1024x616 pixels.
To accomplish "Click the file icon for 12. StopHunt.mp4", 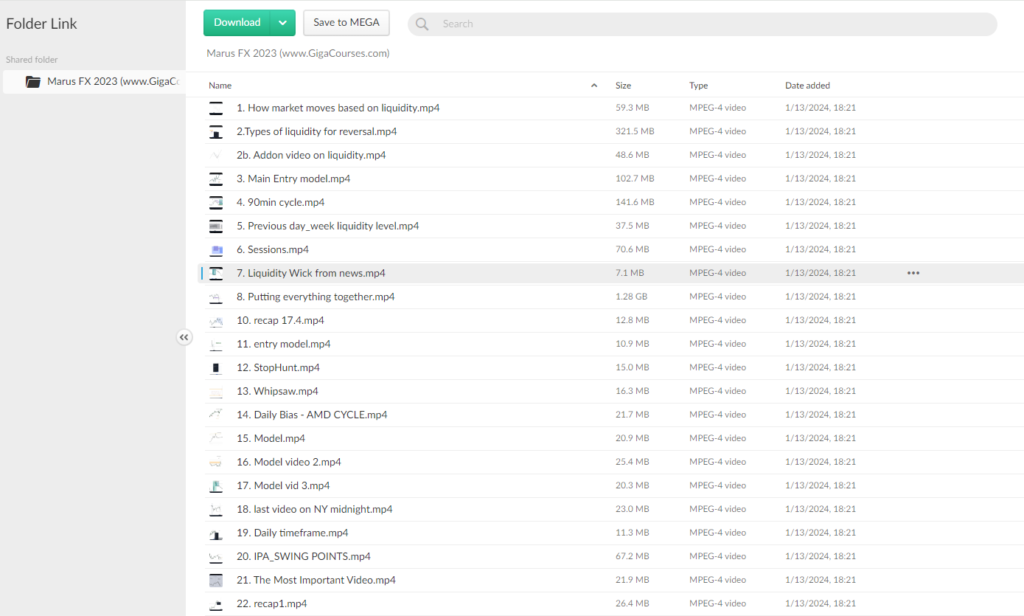I will coord(216,368).
